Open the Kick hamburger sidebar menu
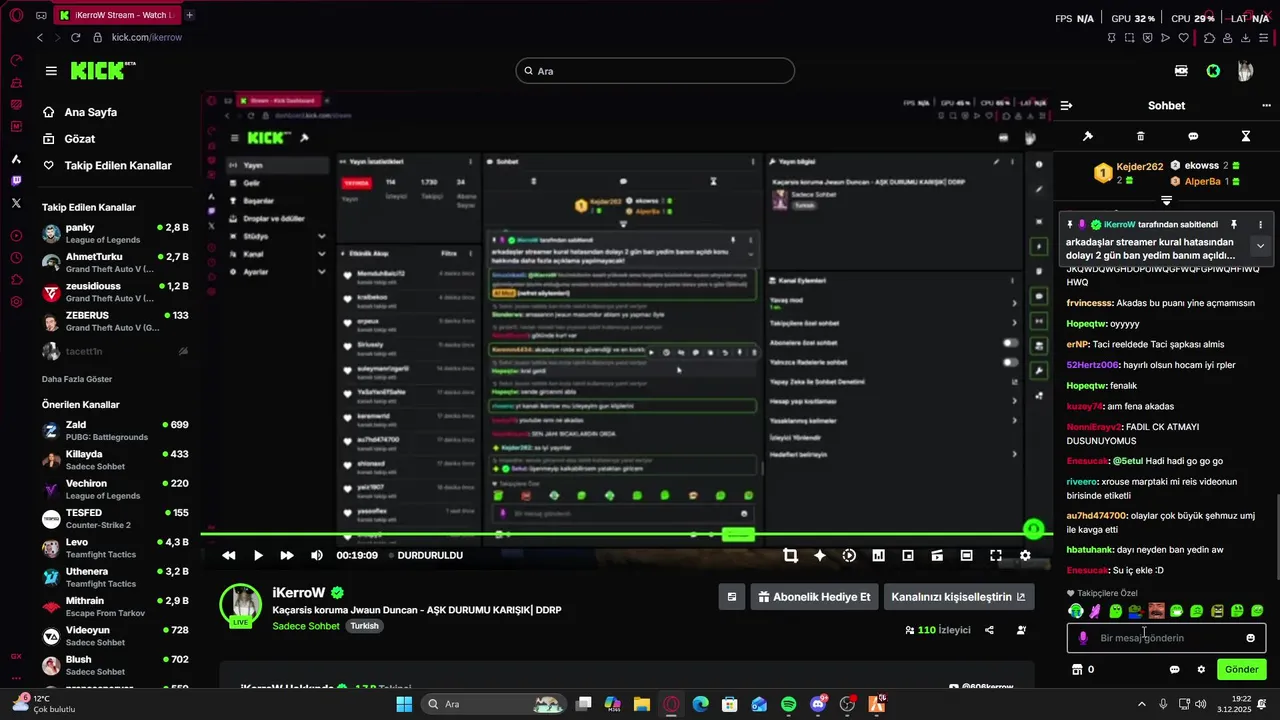1280x720 pixels. 51,71
